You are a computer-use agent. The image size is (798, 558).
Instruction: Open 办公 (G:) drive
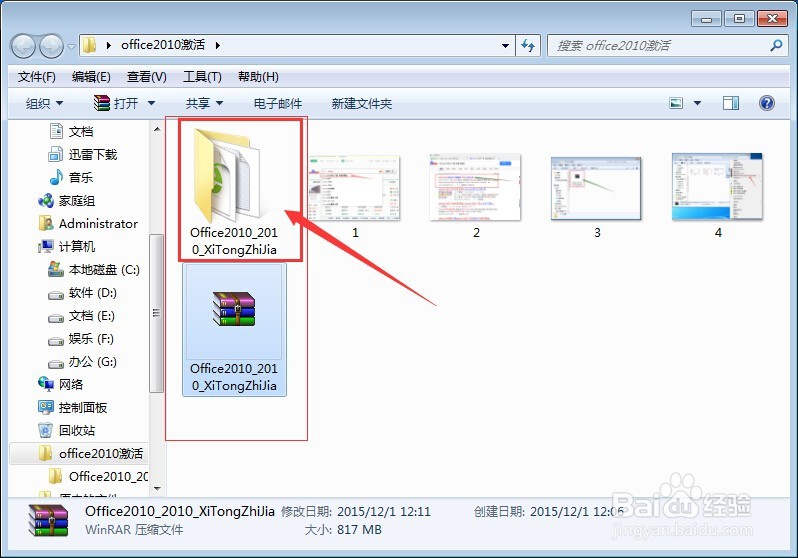[82, 361]
